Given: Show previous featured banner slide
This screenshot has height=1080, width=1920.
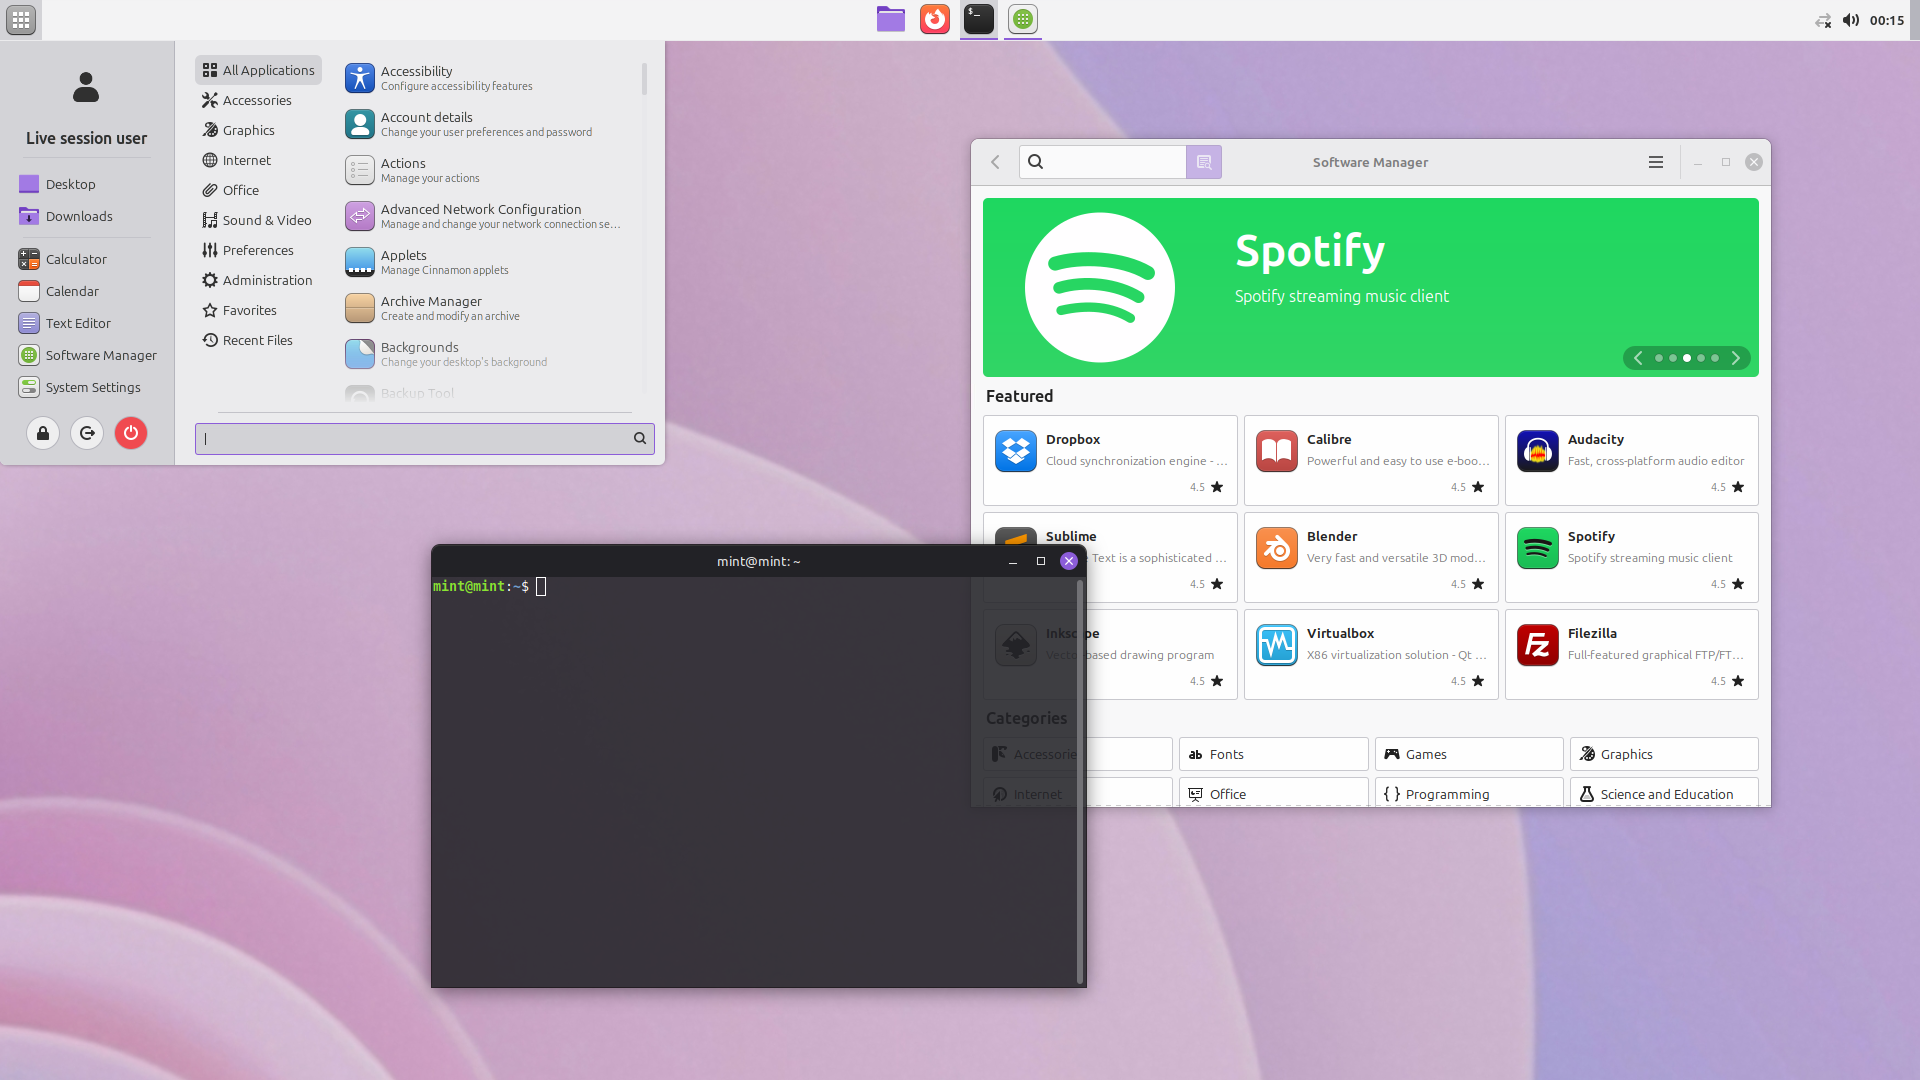Looking at the screenshot, I should click(x=1638, y=358).
